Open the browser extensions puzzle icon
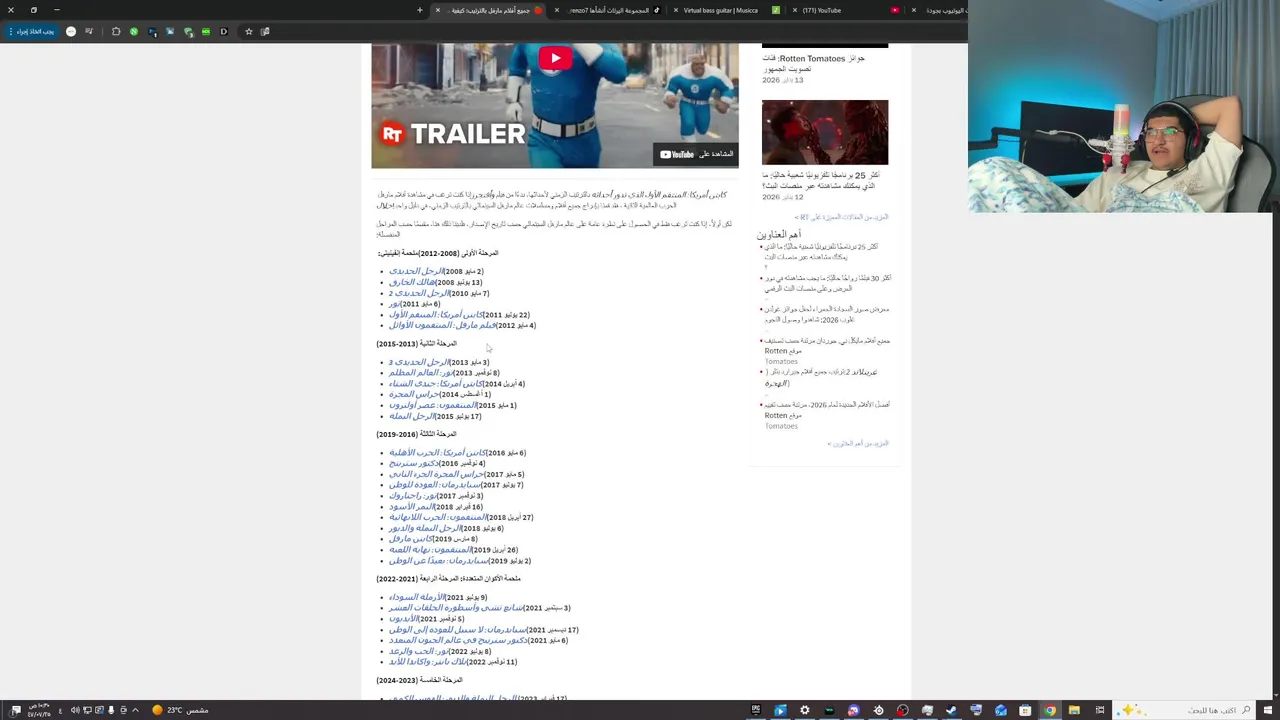Image resolution: width=1280 pixels, height=720 pixels. (x=116, y=32)
